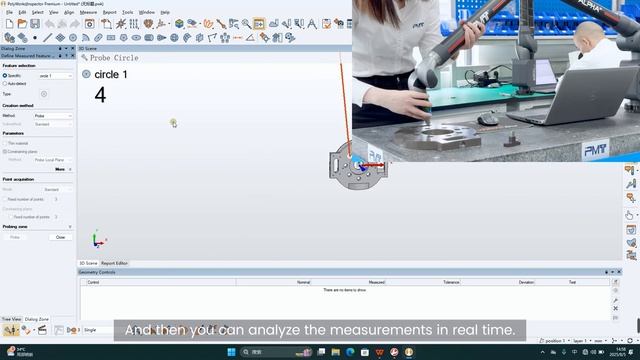640x360 pixels.
Task: Toggle the Constraining plane checkbox
Action: 5,151
